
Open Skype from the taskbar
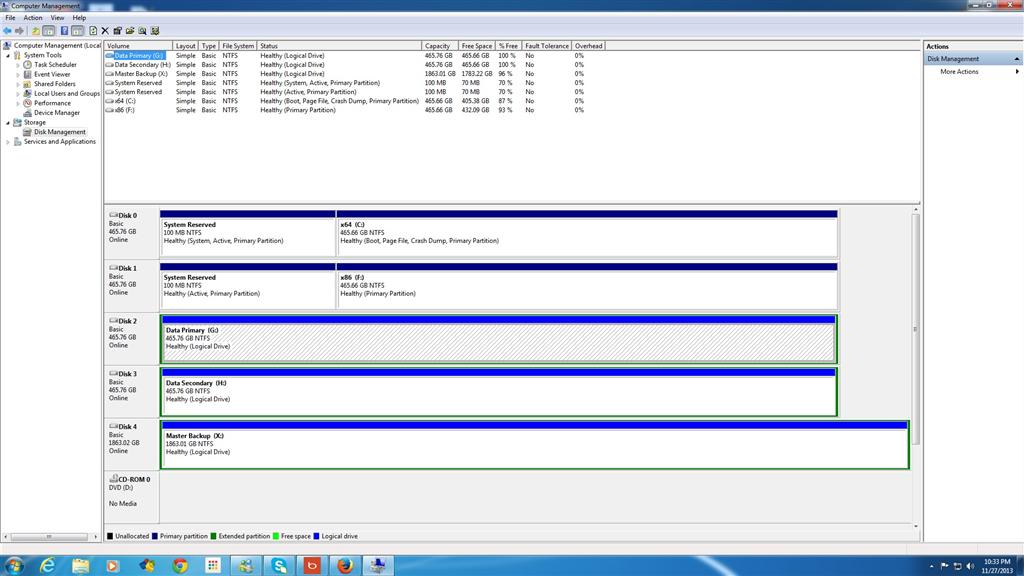tap(279, 566)
